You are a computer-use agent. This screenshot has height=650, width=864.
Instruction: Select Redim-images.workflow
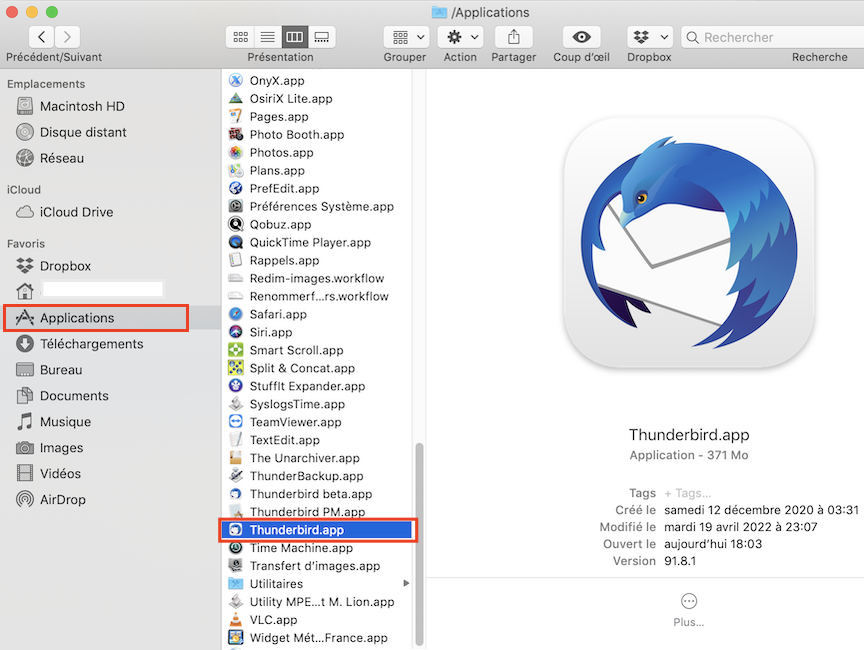[317, 278]
